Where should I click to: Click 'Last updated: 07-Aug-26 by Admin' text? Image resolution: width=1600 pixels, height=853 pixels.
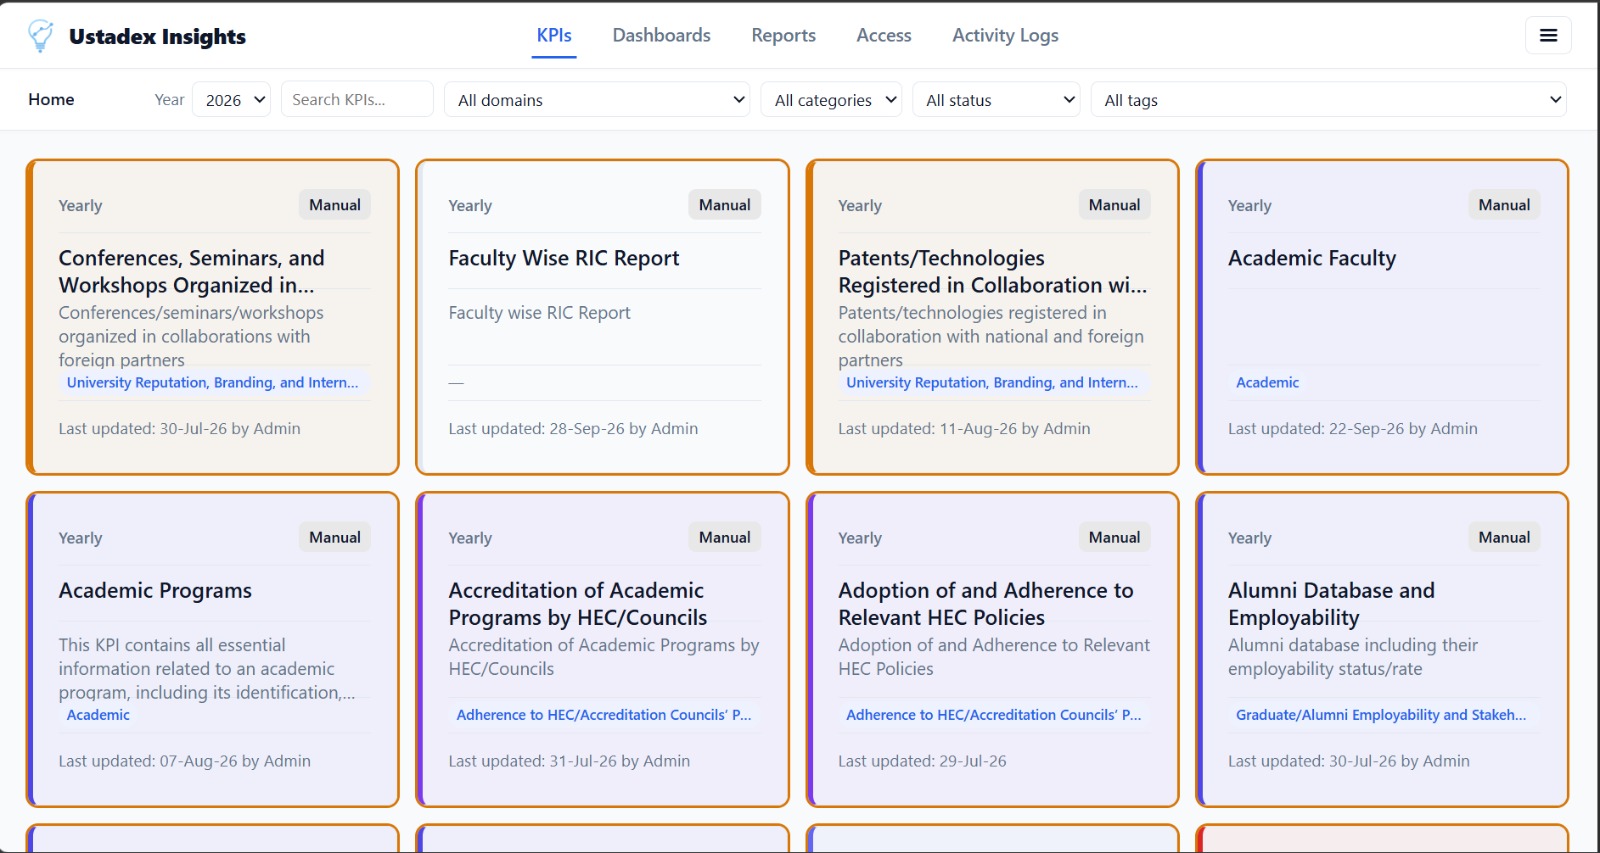pyautogui.click(x=184, y=760)
